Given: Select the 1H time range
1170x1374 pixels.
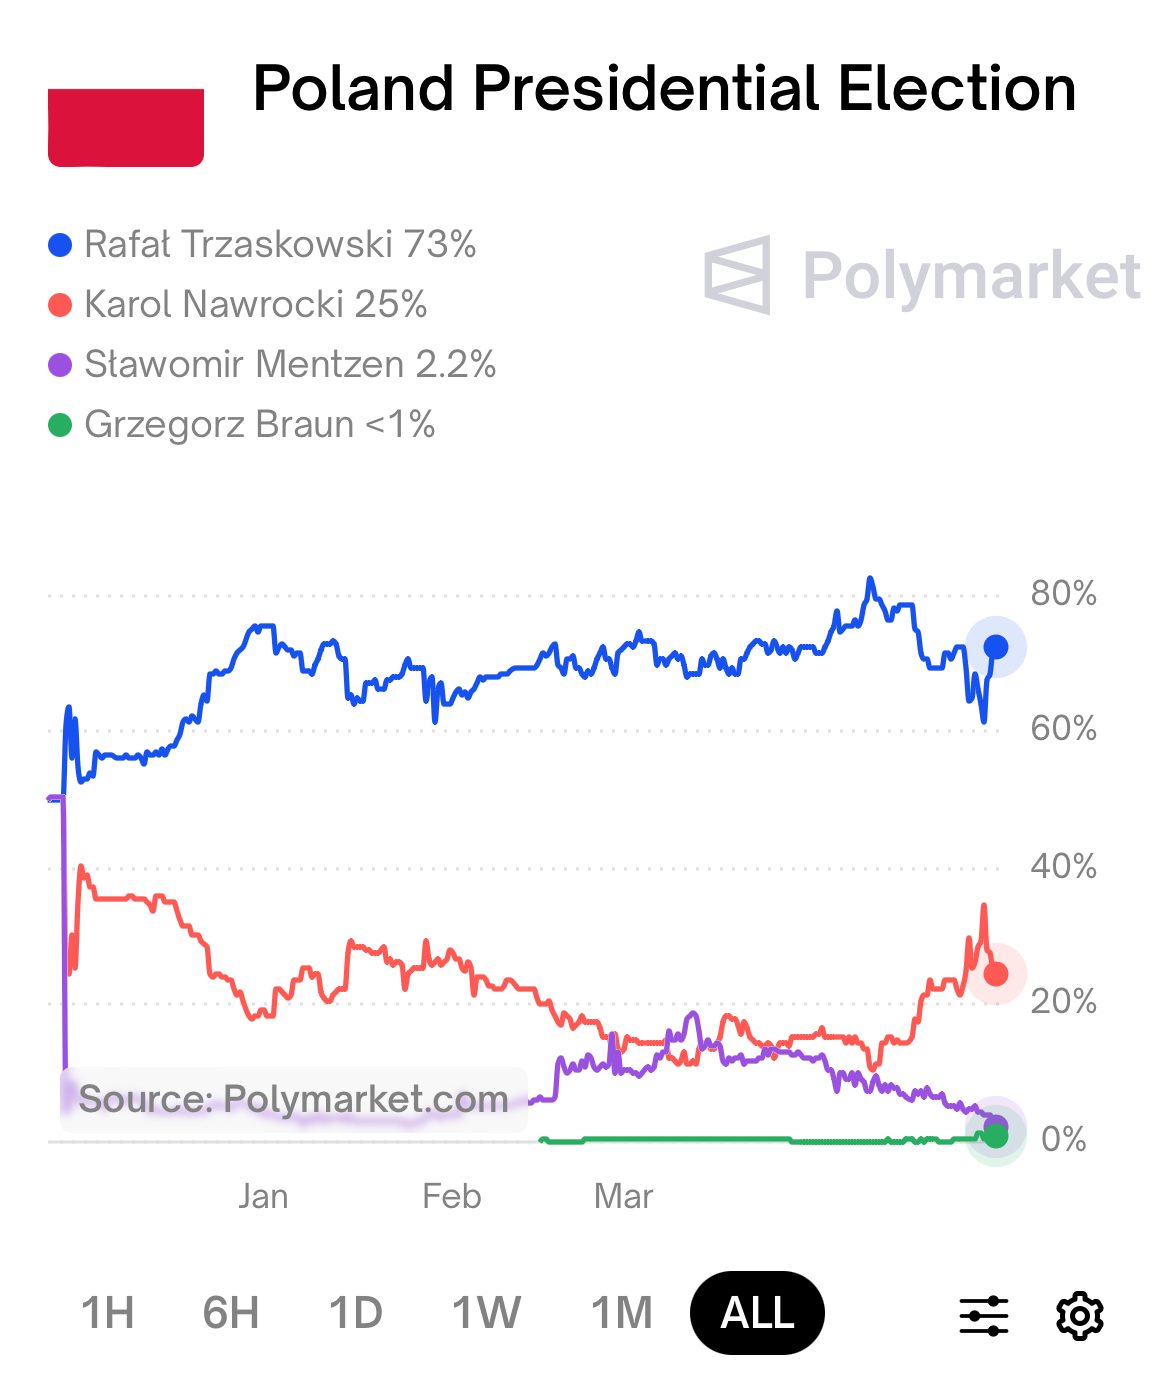Looking at the screenshot, I should tap(107, 1313).
